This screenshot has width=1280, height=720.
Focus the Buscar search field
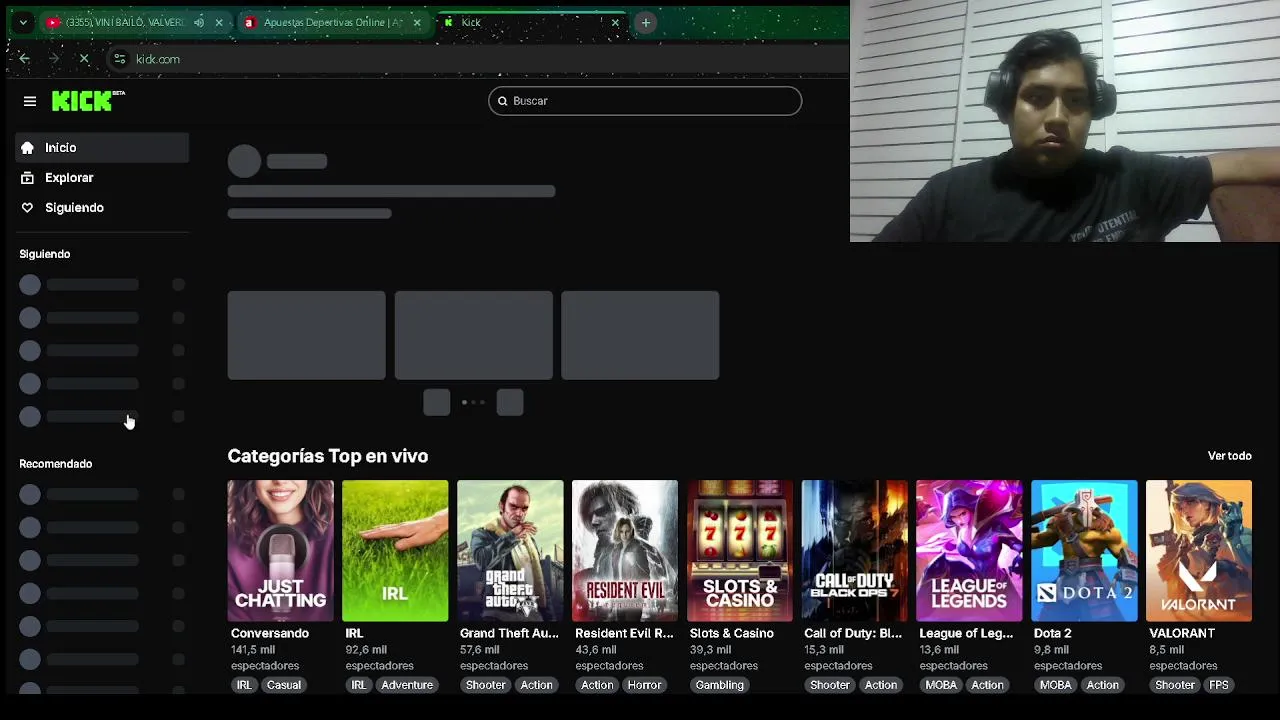[645, 101]
